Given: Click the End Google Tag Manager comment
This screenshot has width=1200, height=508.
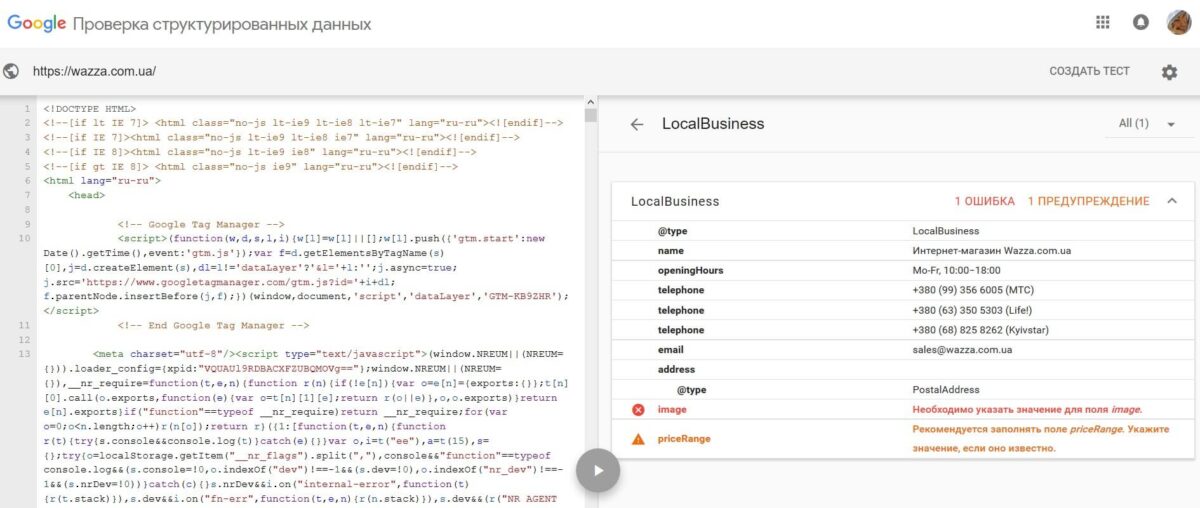Looking at the screenshot, I should pos(214,325).
